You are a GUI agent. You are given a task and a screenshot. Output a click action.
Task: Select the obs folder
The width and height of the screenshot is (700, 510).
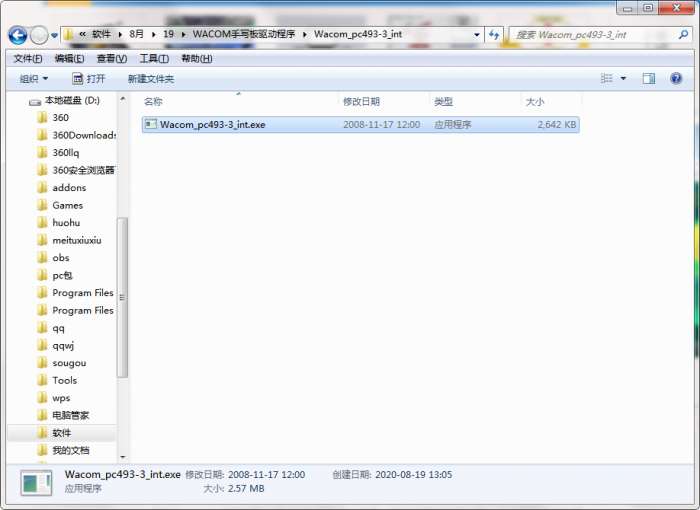click(61, 258)
